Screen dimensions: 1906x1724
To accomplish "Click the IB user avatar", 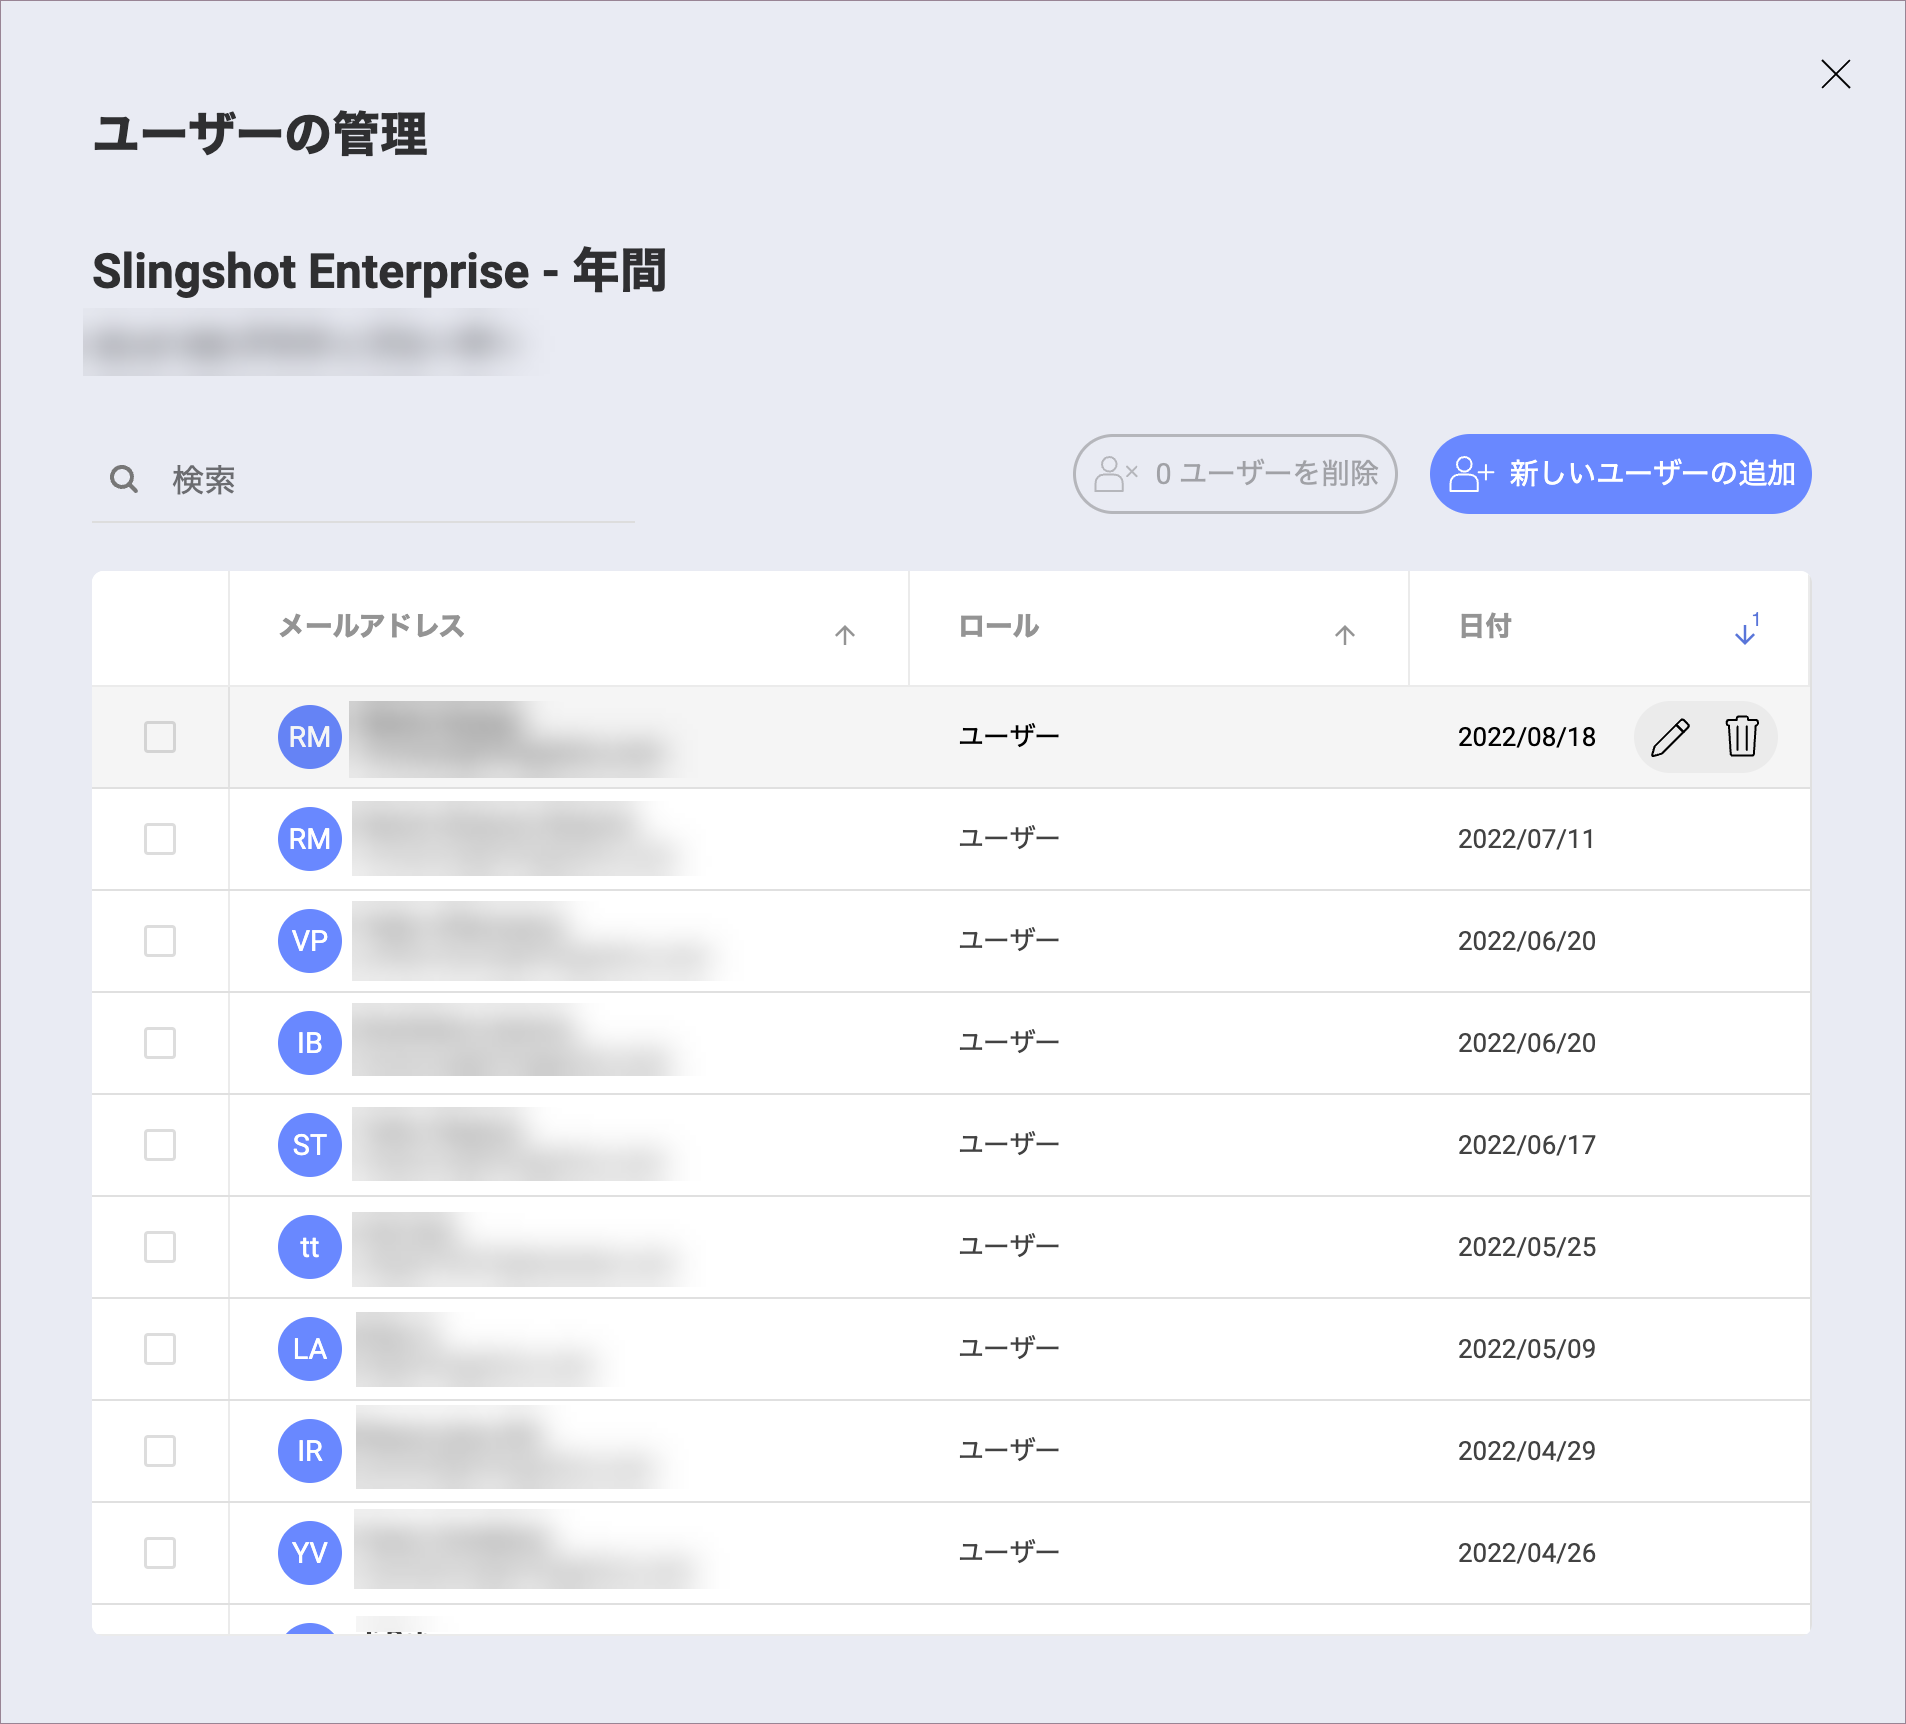I will 310,1043.
